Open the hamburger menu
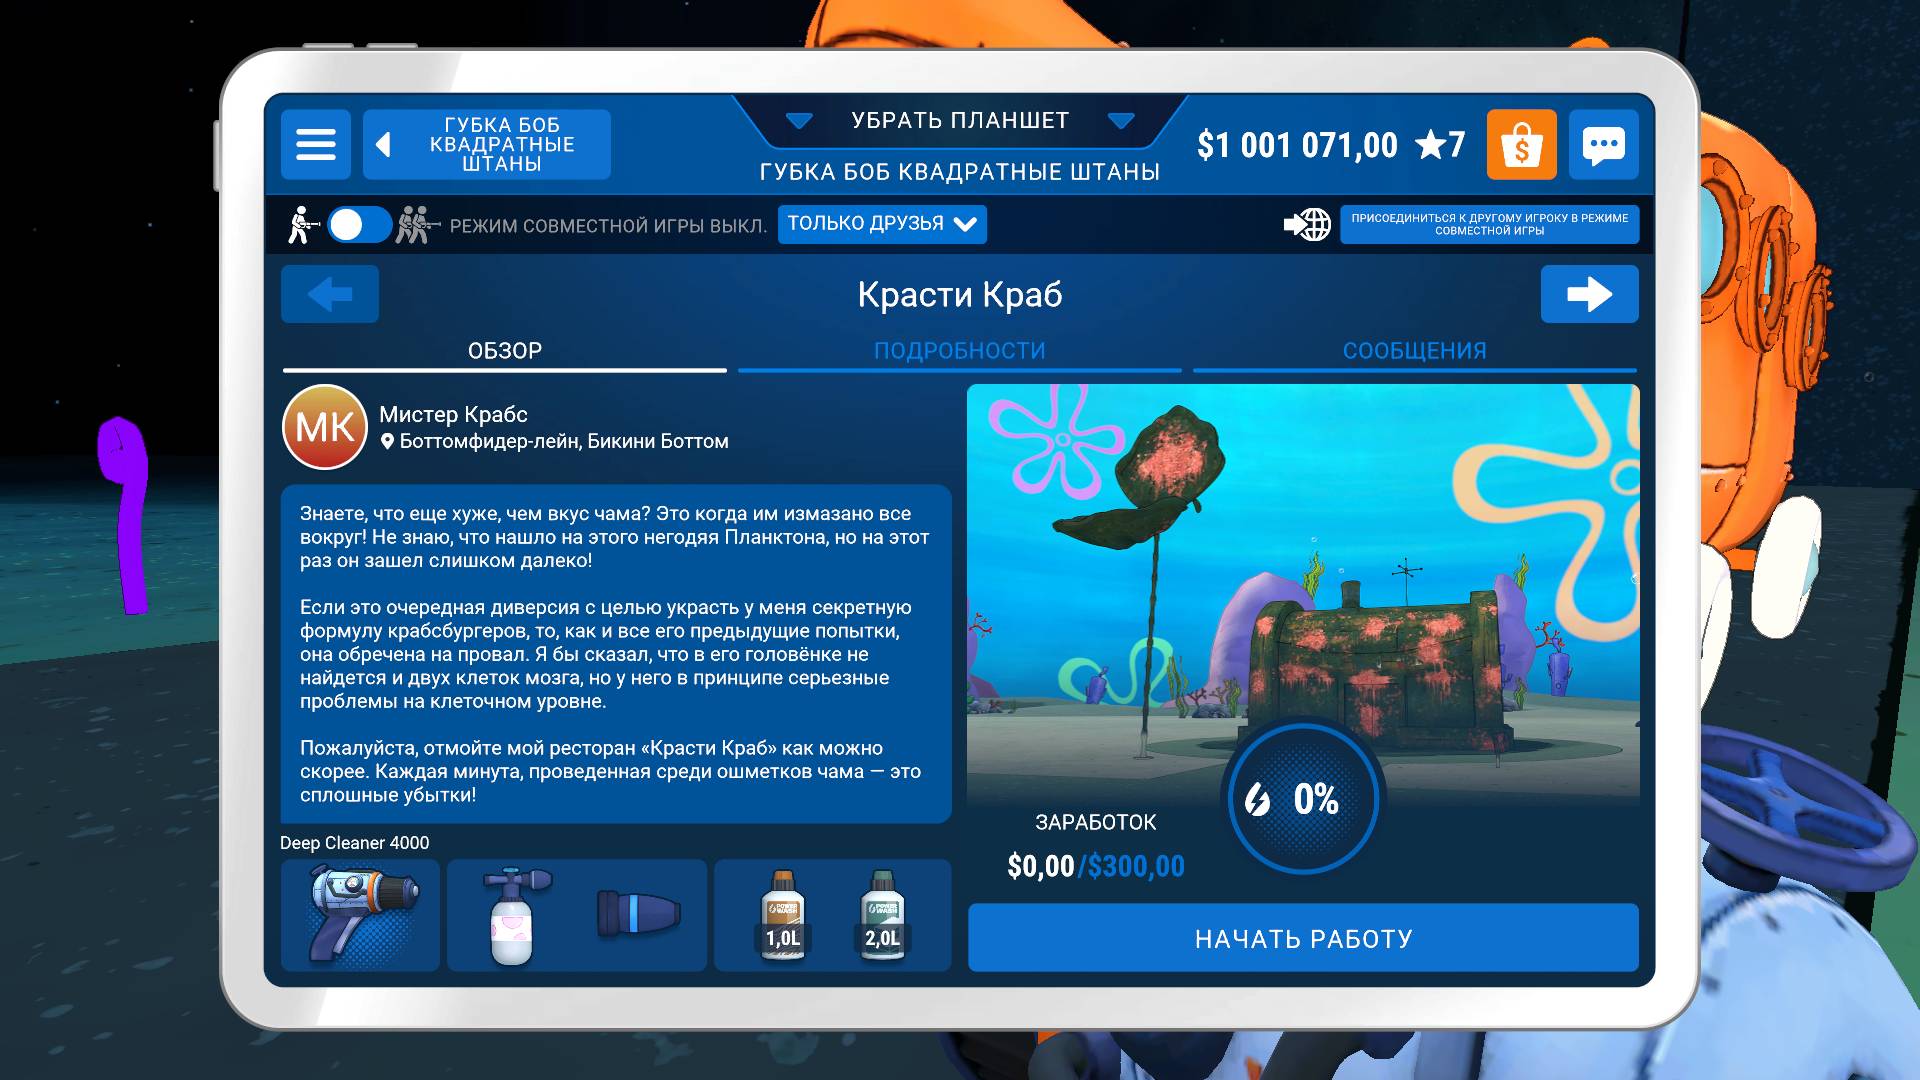Image resolution: width=1920 pixels, height=1080 pixels. click(x=315, y=145)
